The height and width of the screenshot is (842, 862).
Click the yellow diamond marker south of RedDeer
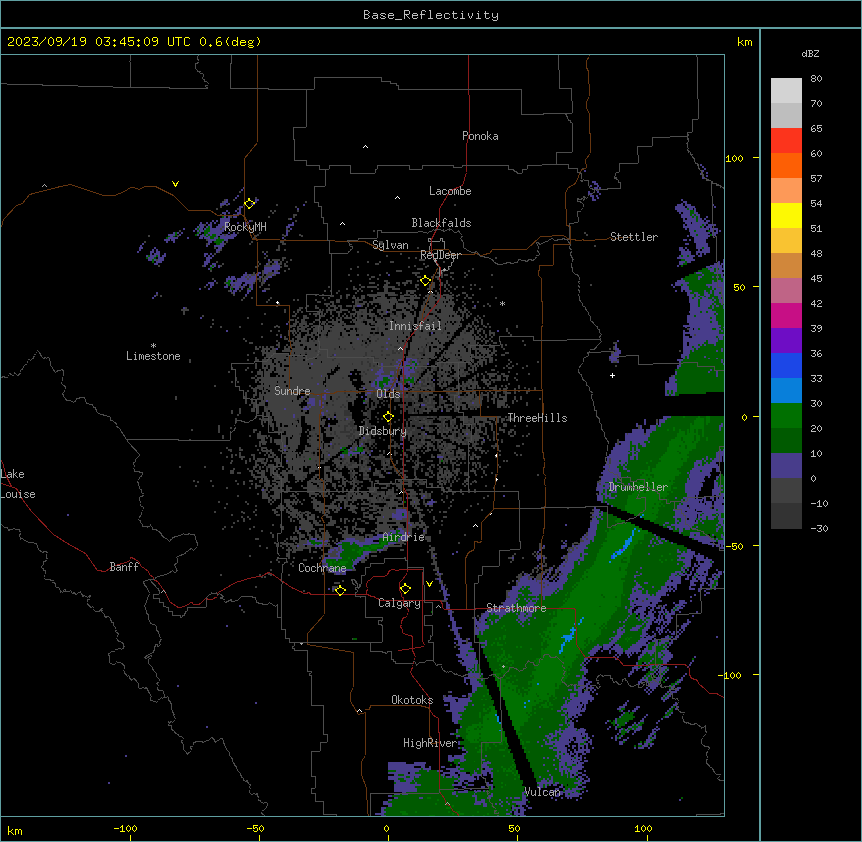pos(426,281)
